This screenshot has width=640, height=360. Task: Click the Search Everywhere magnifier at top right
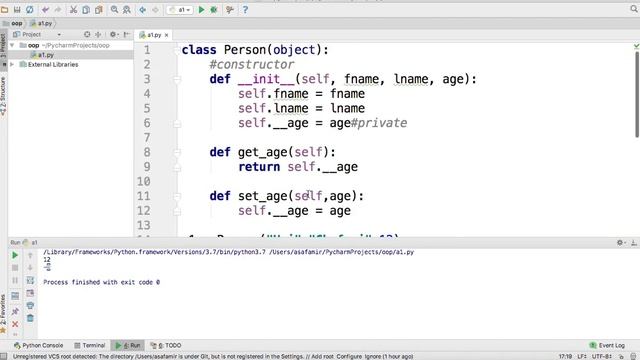tap(634, 9)
